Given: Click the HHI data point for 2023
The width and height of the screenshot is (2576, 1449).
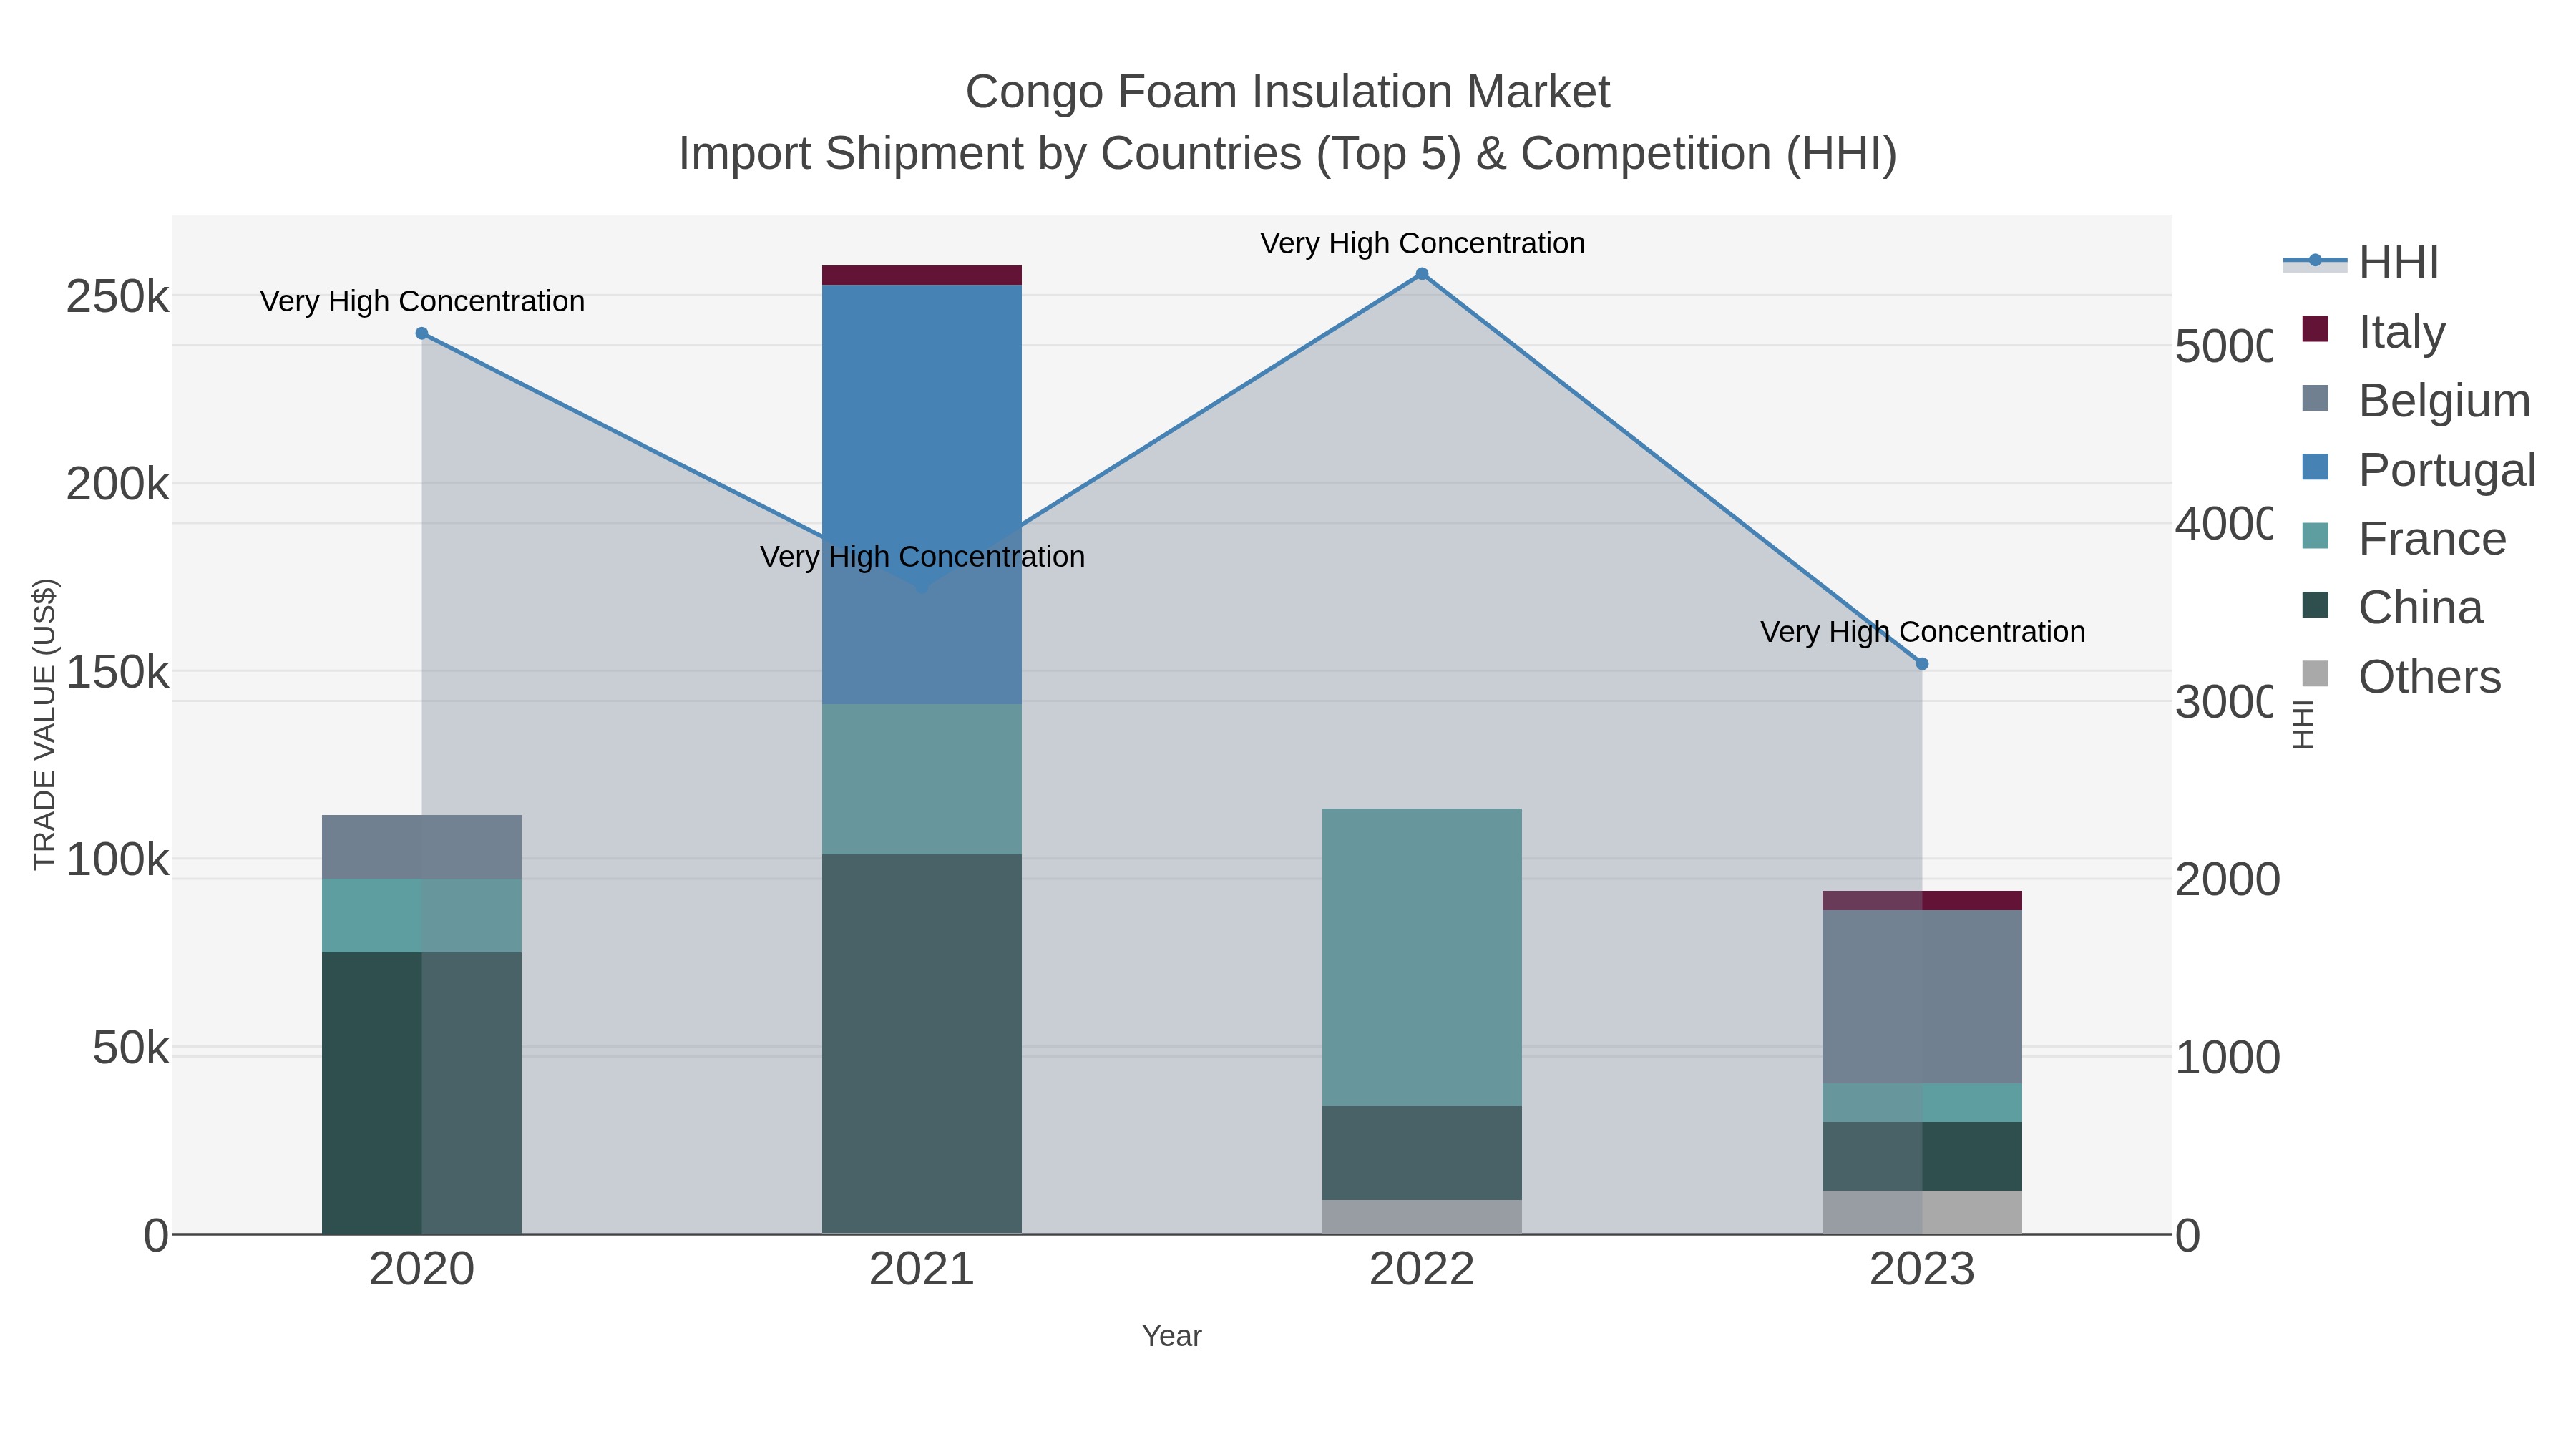Looking at the screenshot, I should point(1922,664).
